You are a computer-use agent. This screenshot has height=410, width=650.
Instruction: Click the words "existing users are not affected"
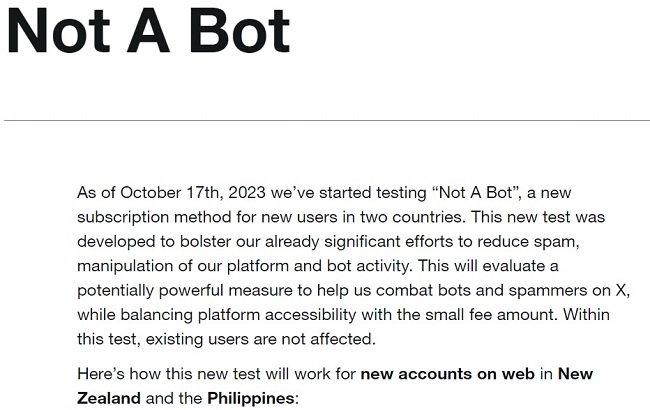[259, 340]
